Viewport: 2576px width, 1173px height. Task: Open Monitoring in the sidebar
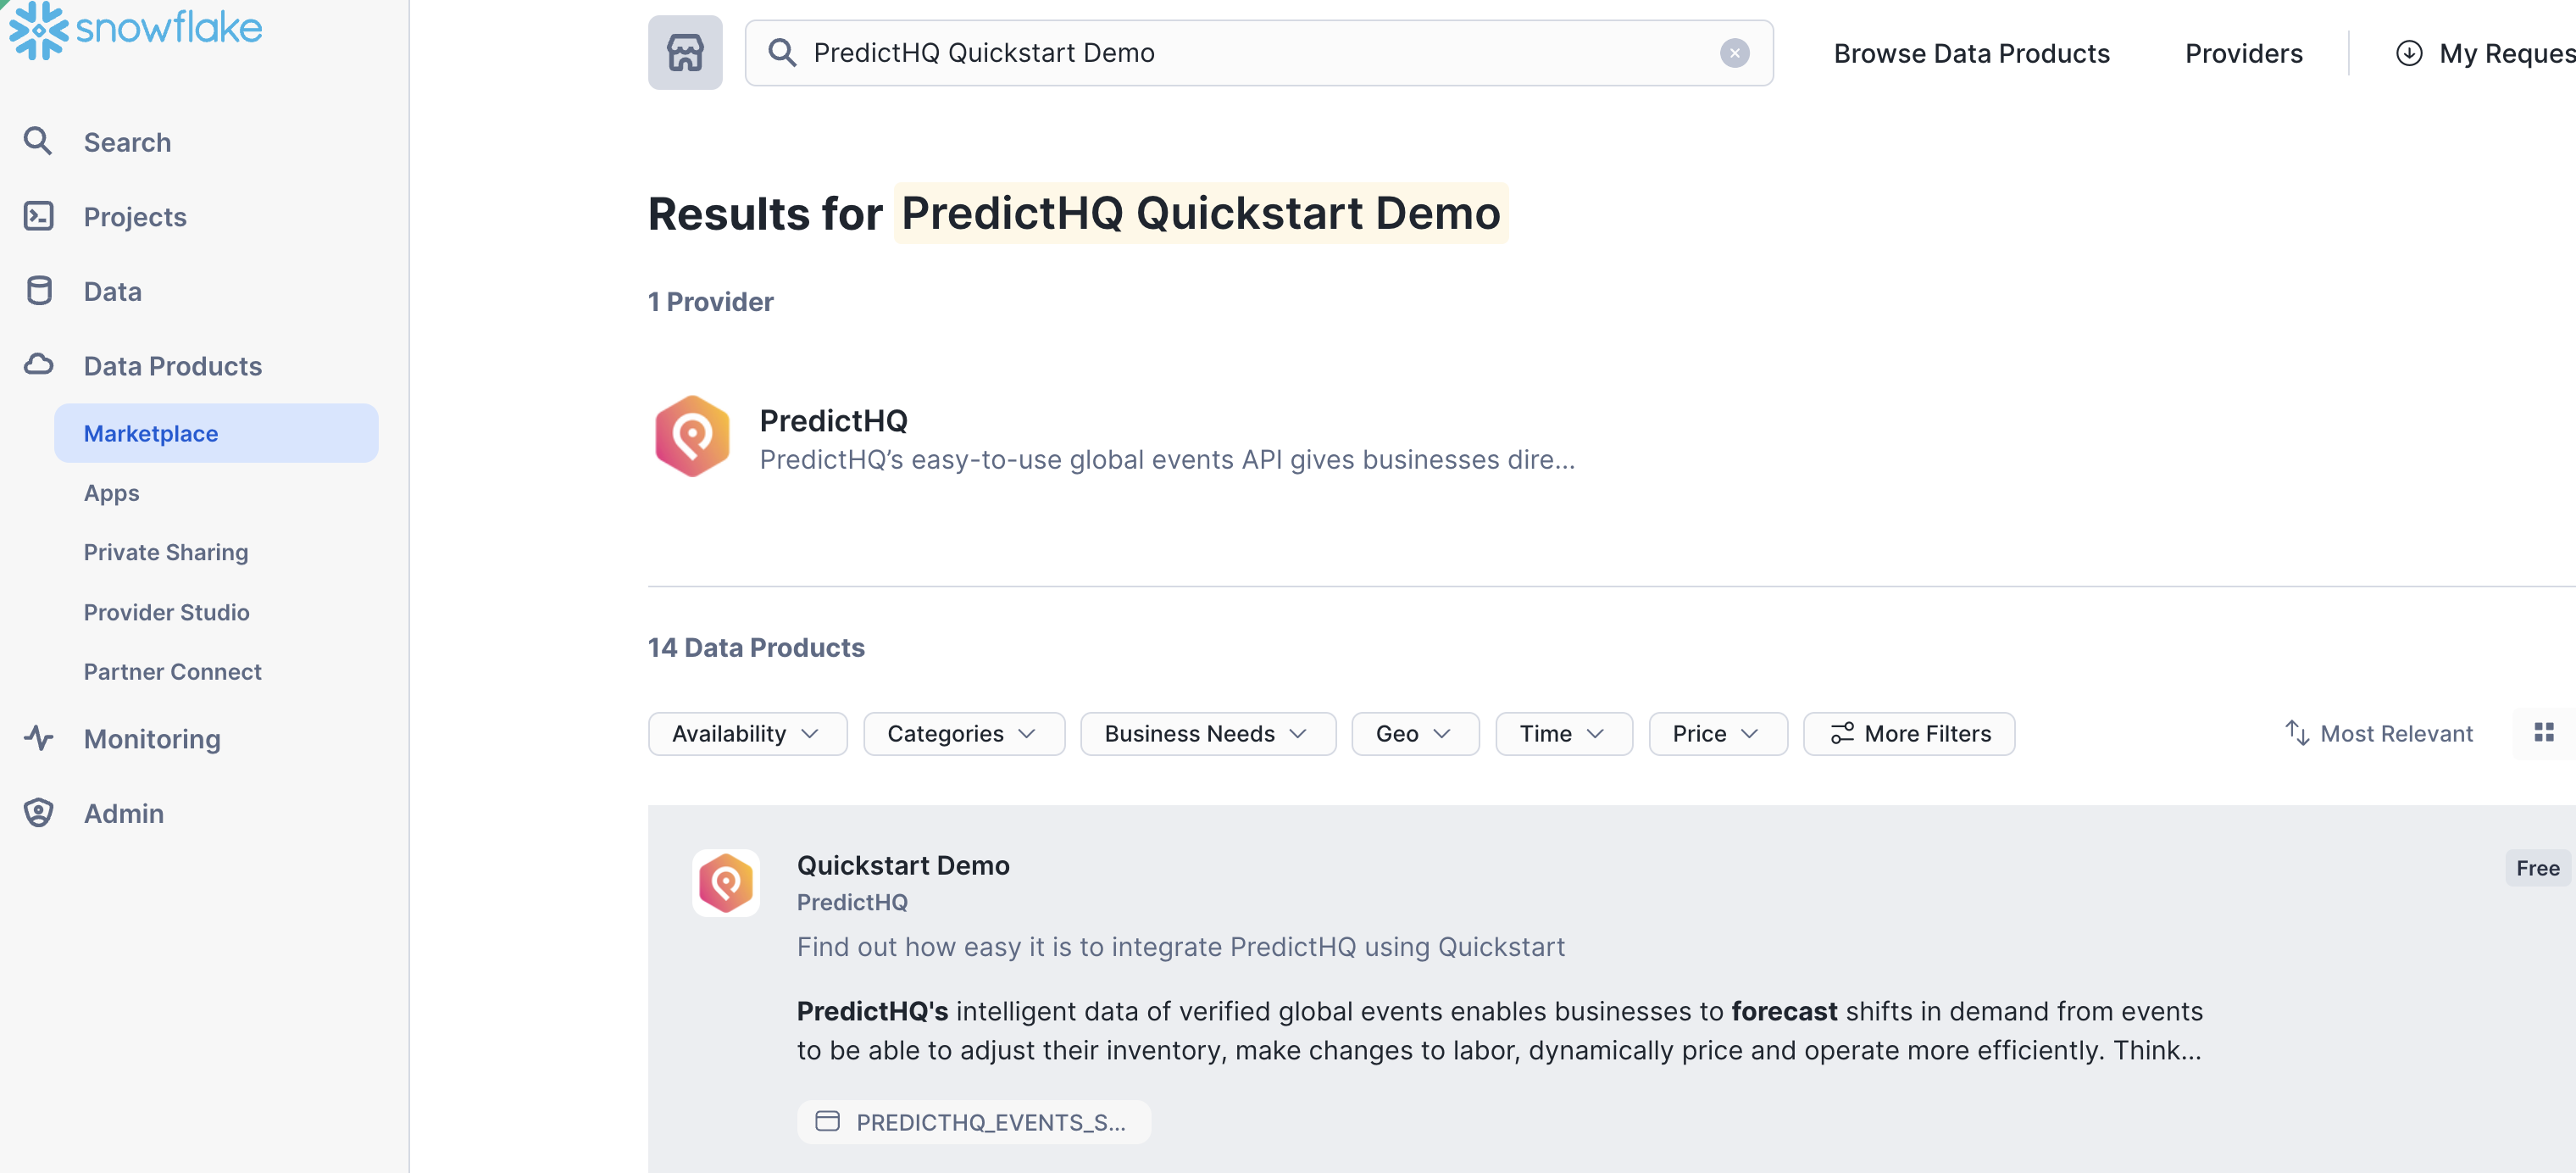pos(152,739)
